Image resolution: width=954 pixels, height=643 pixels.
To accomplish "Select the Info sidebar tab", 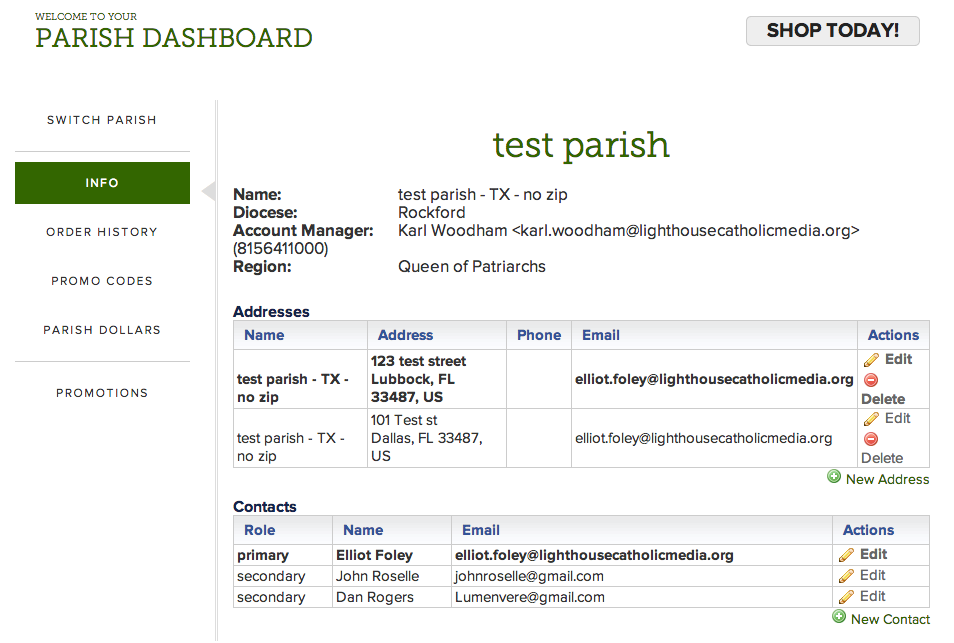I will pyautogui.click(x=102, y=183).
